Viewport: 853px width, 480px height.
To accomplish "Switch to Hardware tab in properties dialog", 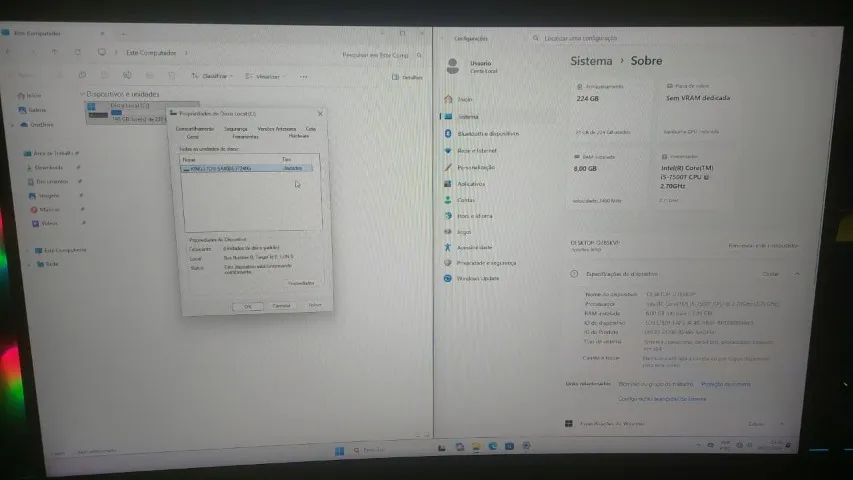I will (x=299, y=136).
